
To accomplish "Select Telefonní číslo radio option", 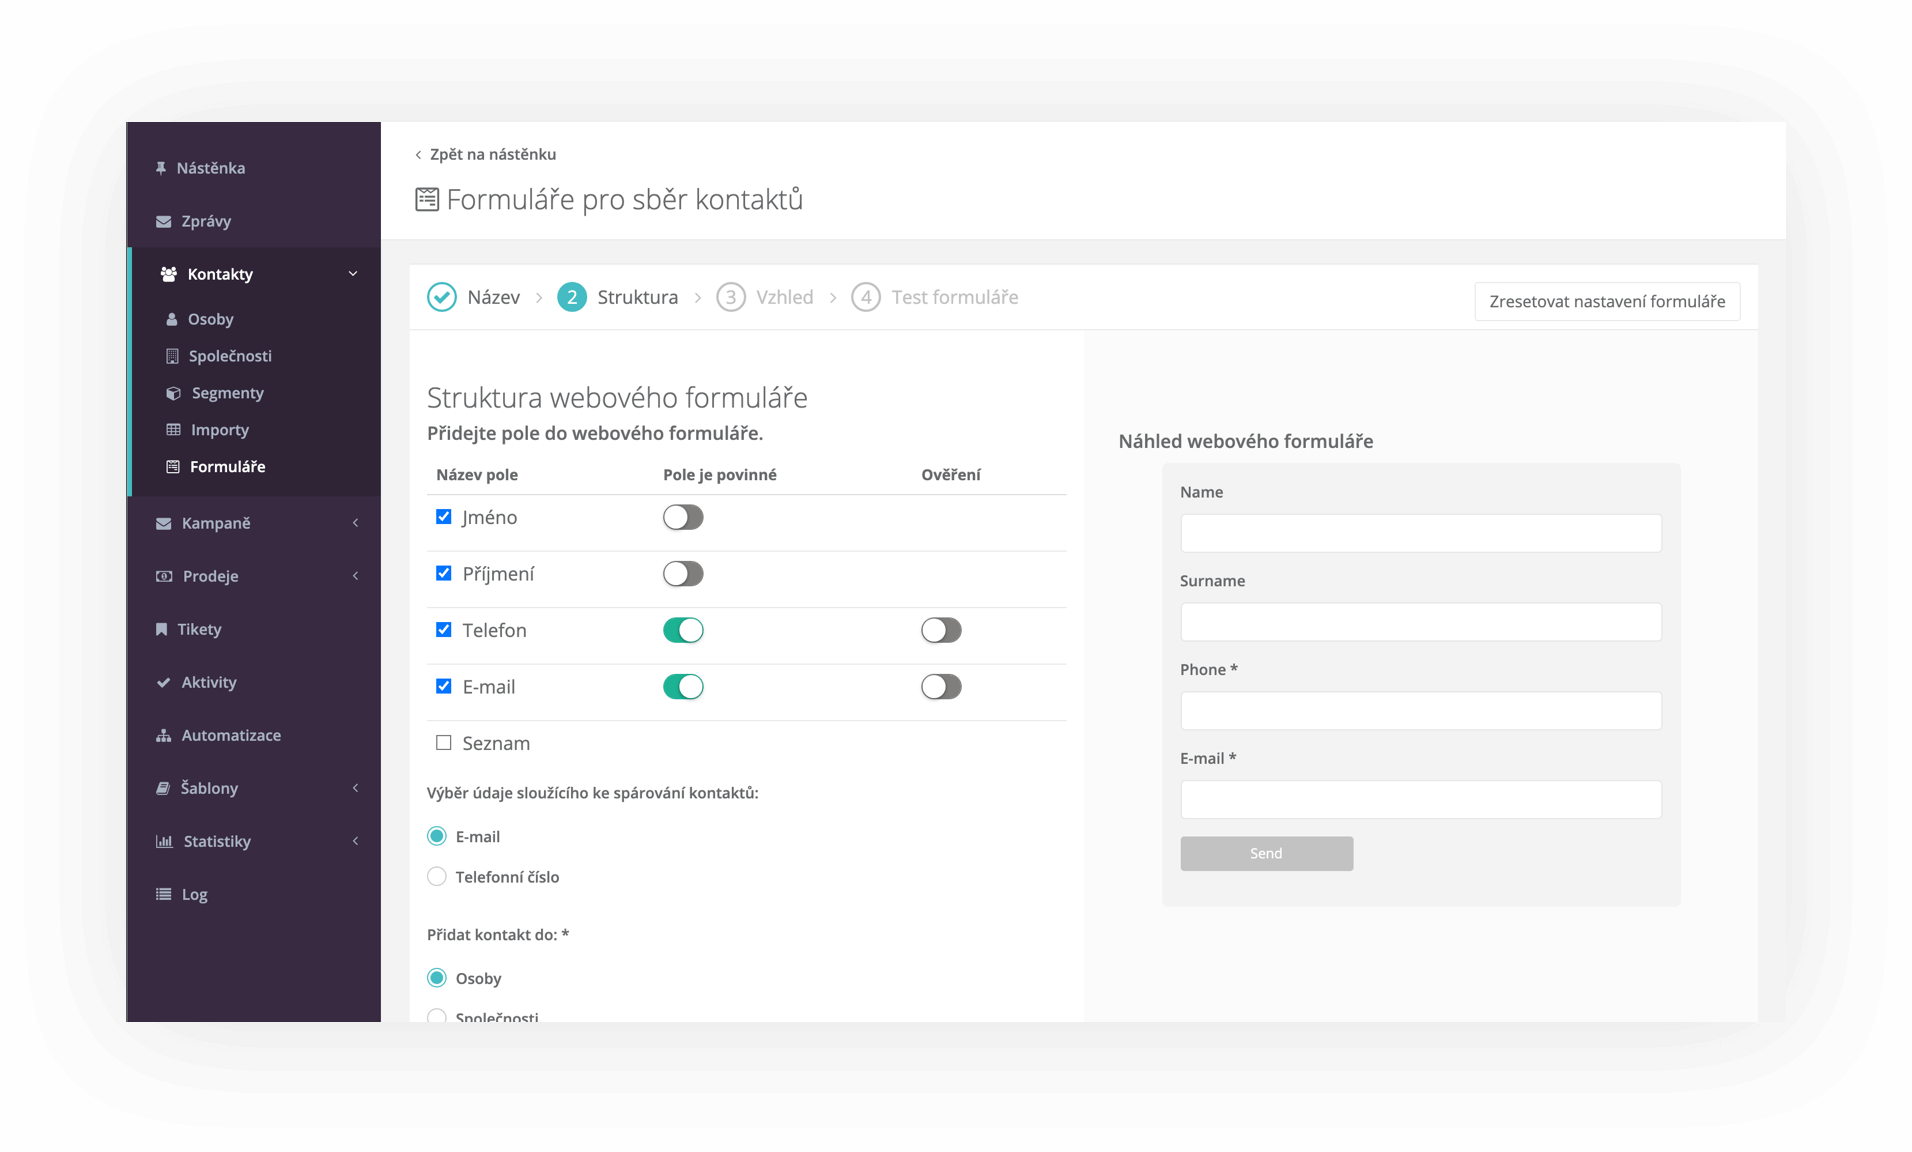I will [437, 877].
